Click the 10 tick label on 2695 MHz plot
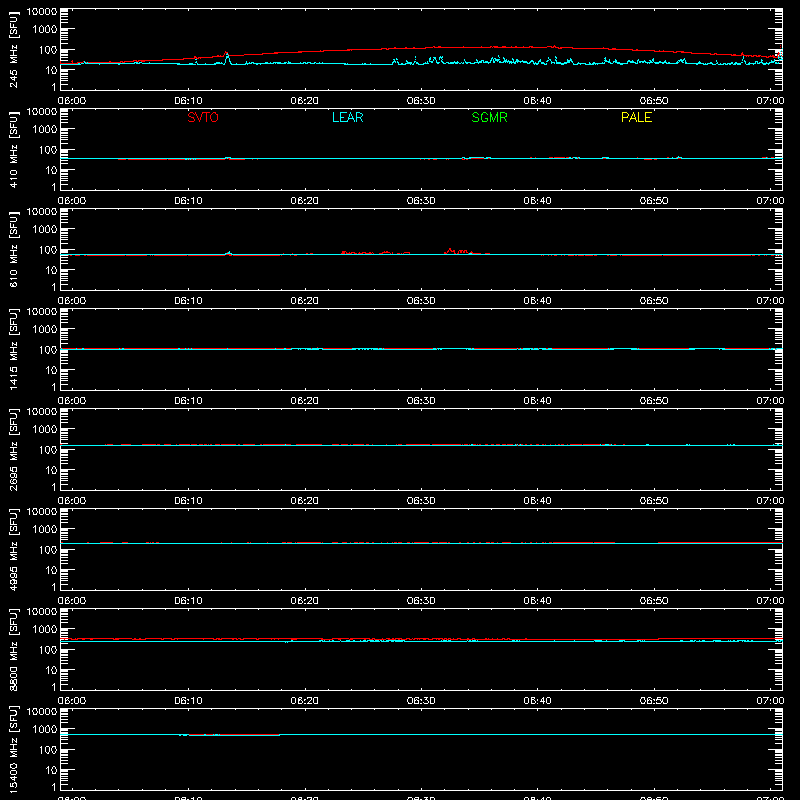800x800 pixels. (x=51, y=470)
